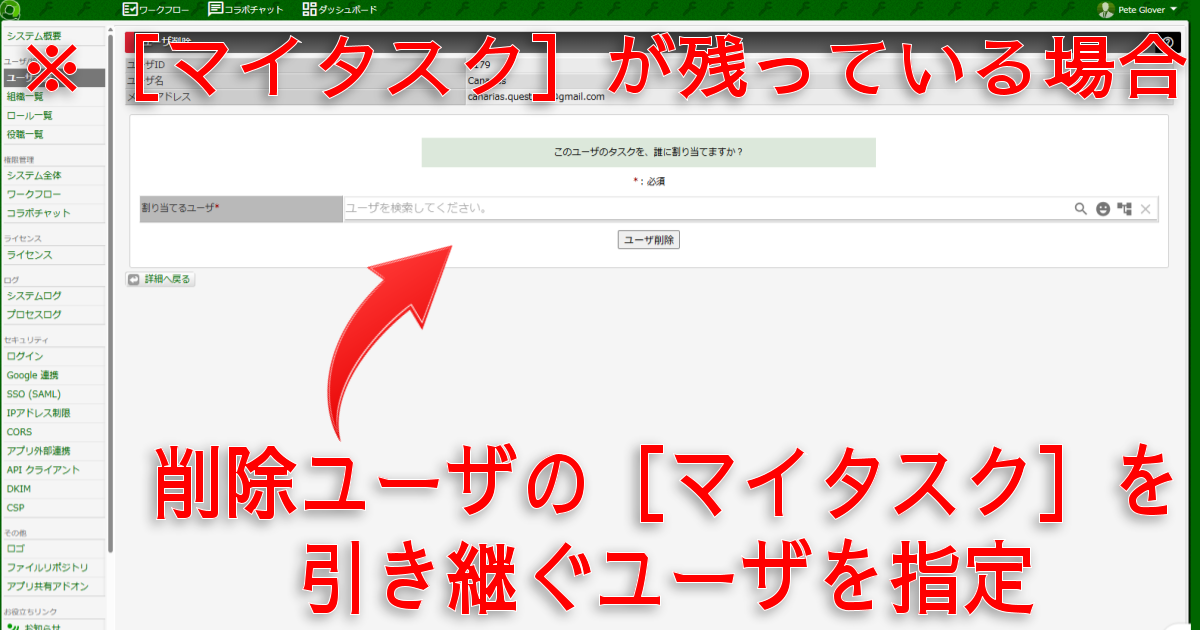Image resolution: width=1200 pixels, height=630 pixels.
Task: Click the Questetra logo at top left
Action: pyautogui.click(x=9, y=10)
